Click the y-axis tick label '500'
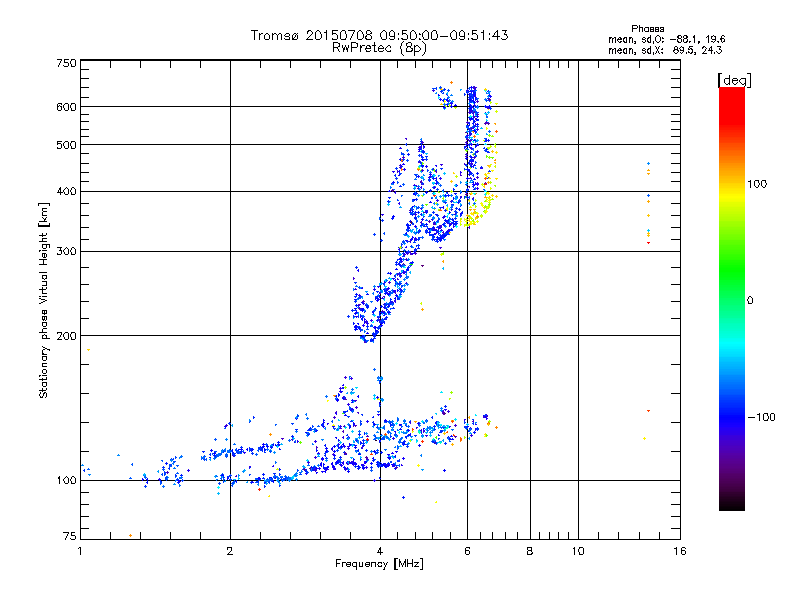Viewport: 800px width, 600px height. 66,145
